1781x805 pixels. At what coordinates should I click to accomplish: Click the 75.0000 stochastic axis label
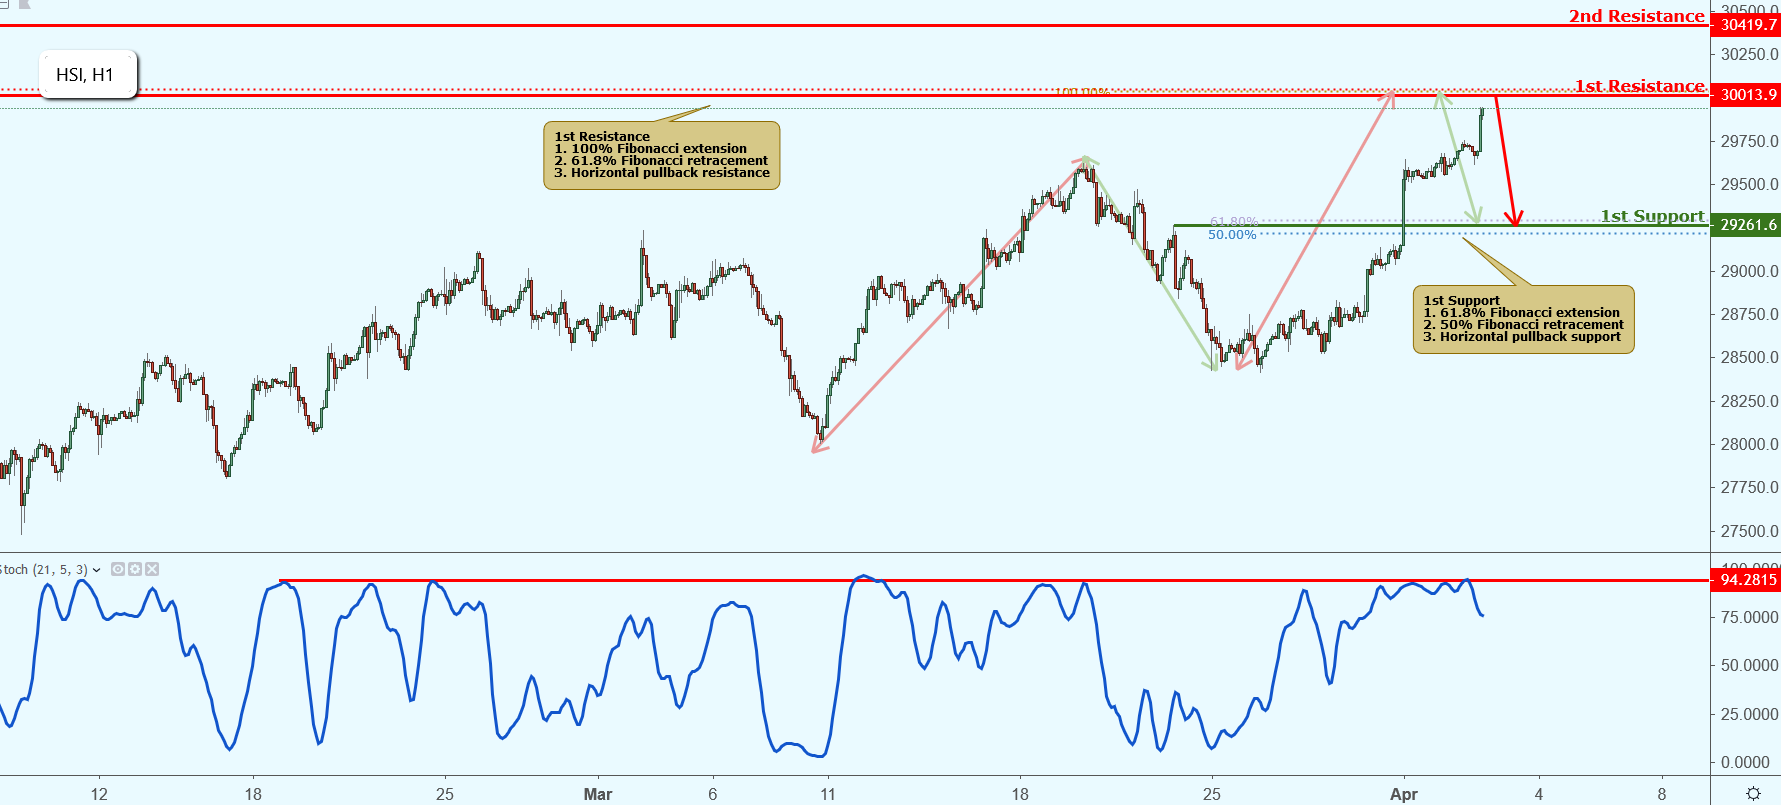pos(1749,617)
